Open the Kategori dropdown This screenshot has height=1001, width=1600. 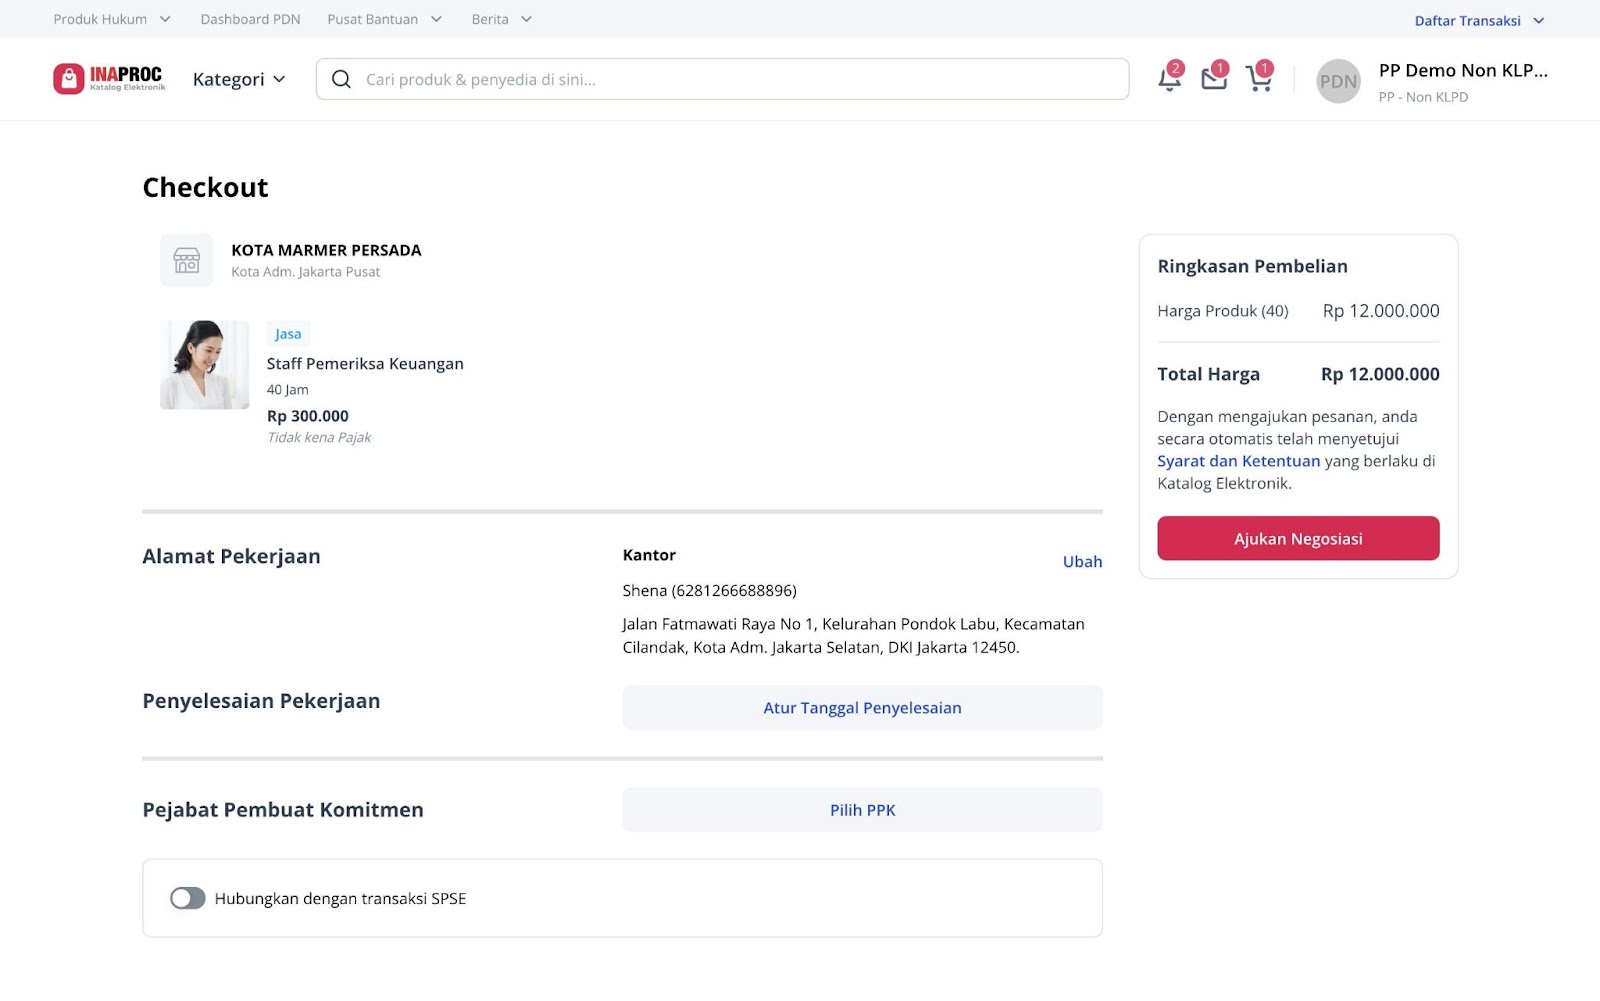coord(239,79)
